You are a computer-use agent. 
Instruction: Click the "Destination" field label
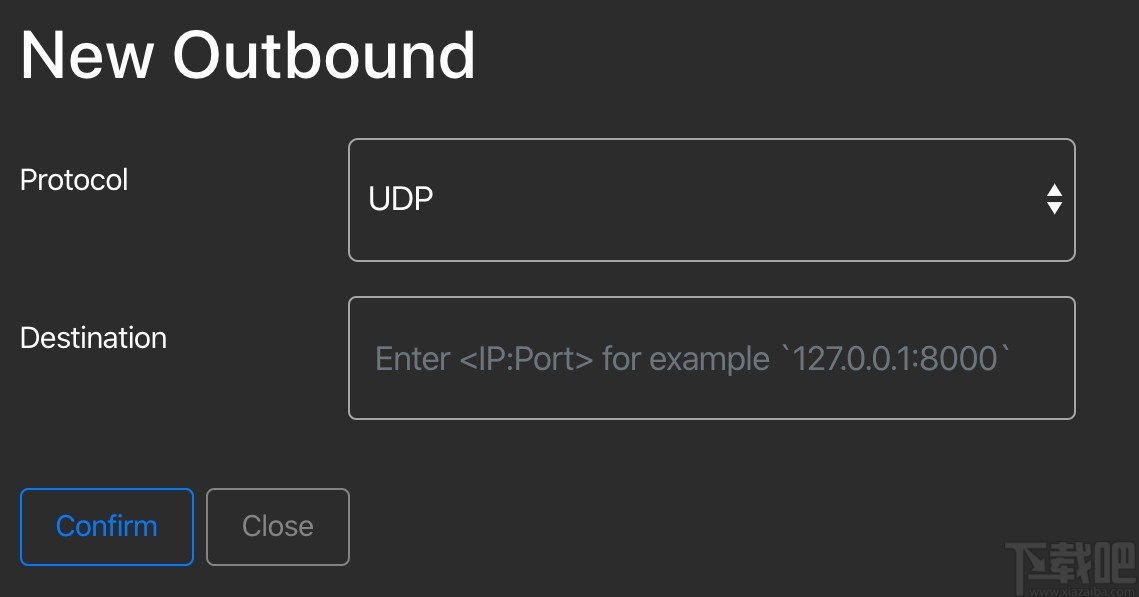[93, 338]
